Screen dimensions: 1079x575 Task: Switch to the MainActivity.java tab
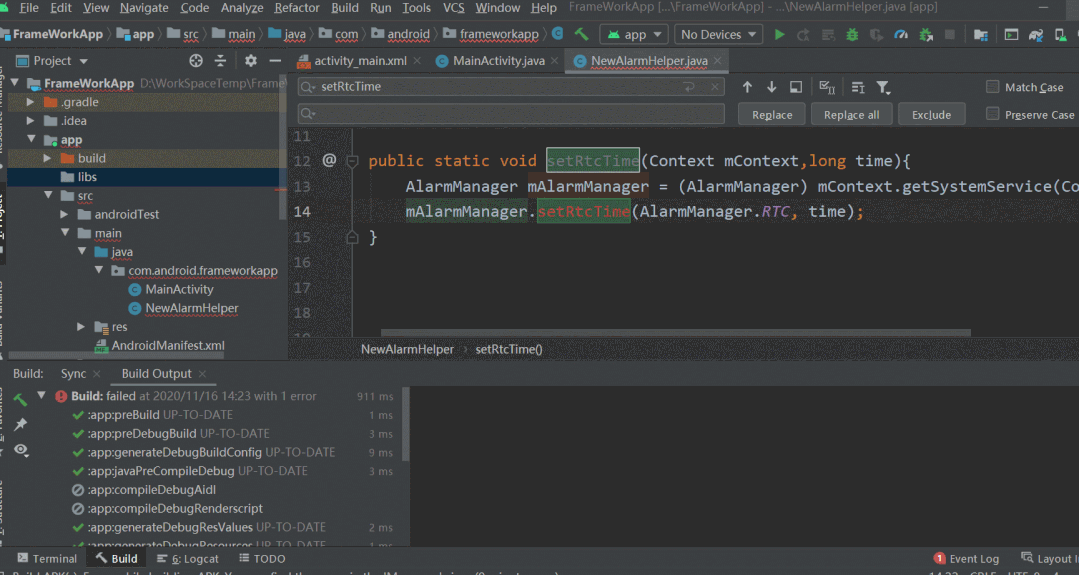pos(498,61)
